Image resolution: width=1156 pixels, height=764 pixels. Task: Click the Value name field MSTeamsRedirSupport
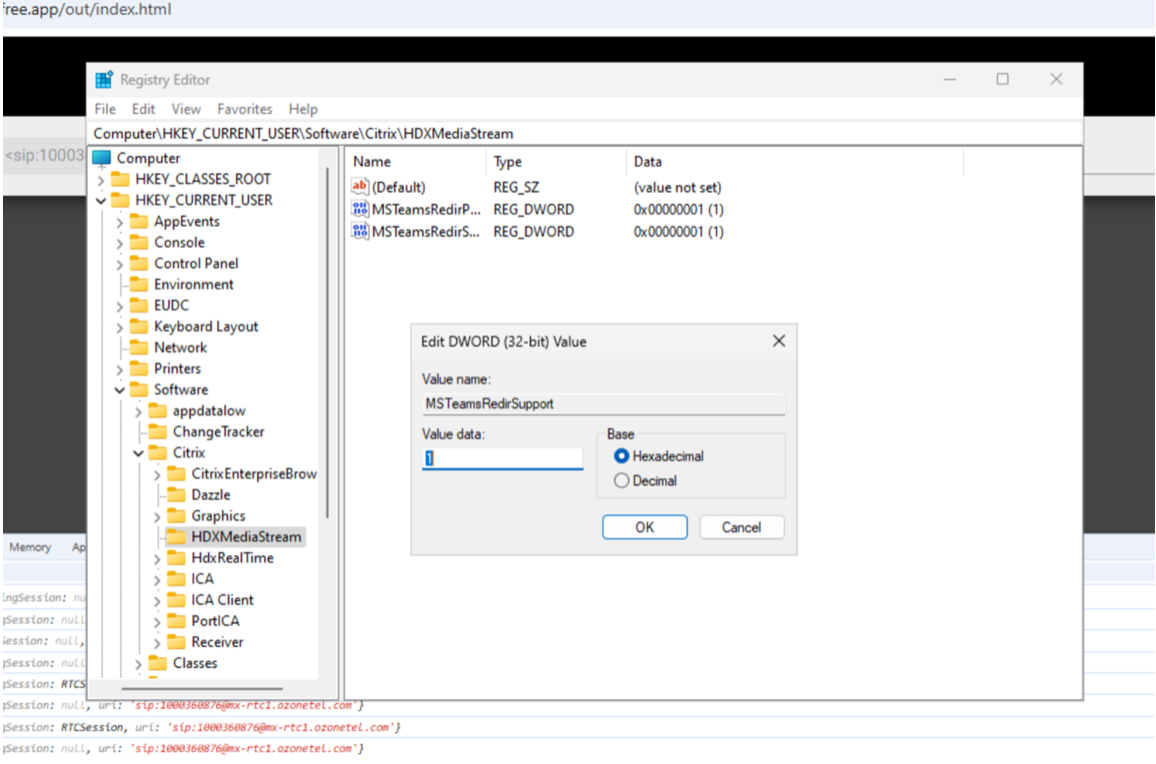click(x=603, y=403)
